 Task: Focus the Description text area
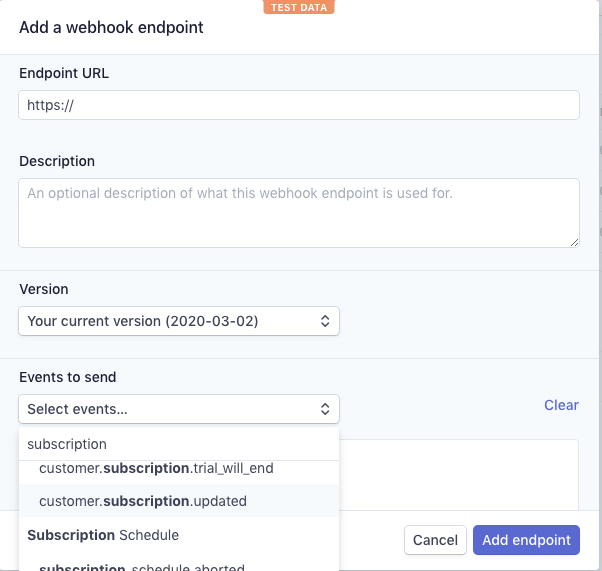click(x=298, y=212)
